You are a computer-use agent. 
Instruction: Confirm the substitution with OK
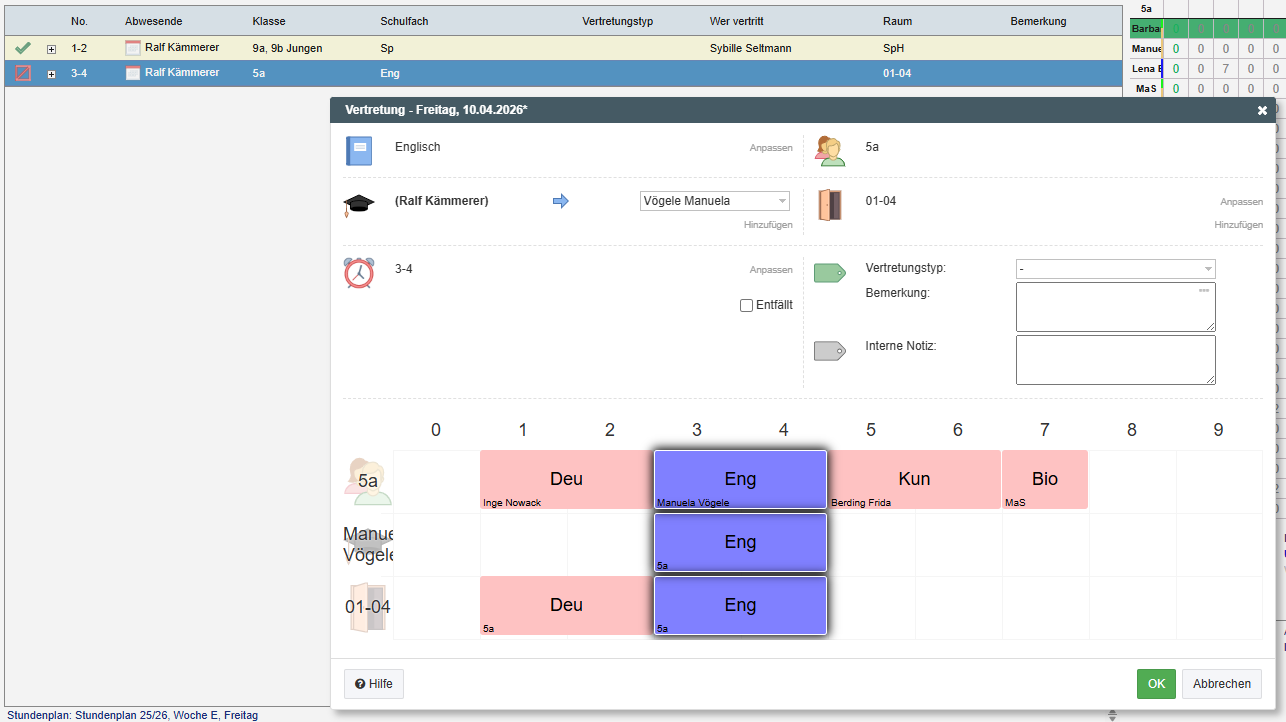(1156, 684)
